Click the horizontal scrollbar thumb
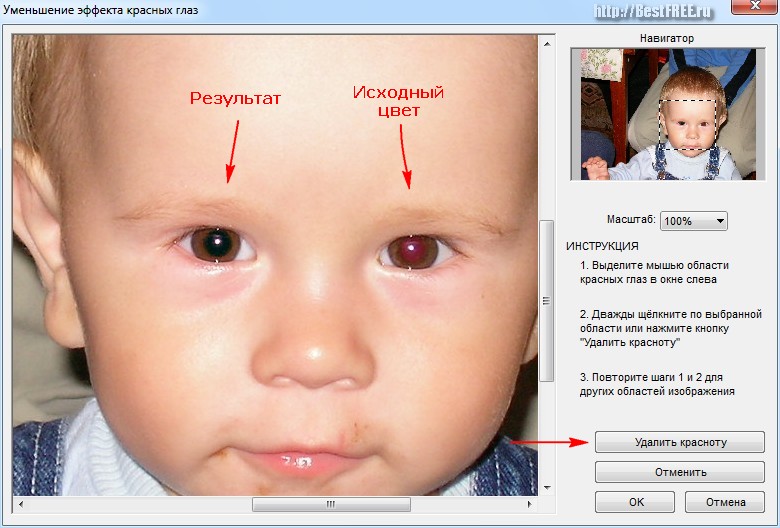 [x=331, y=504]
